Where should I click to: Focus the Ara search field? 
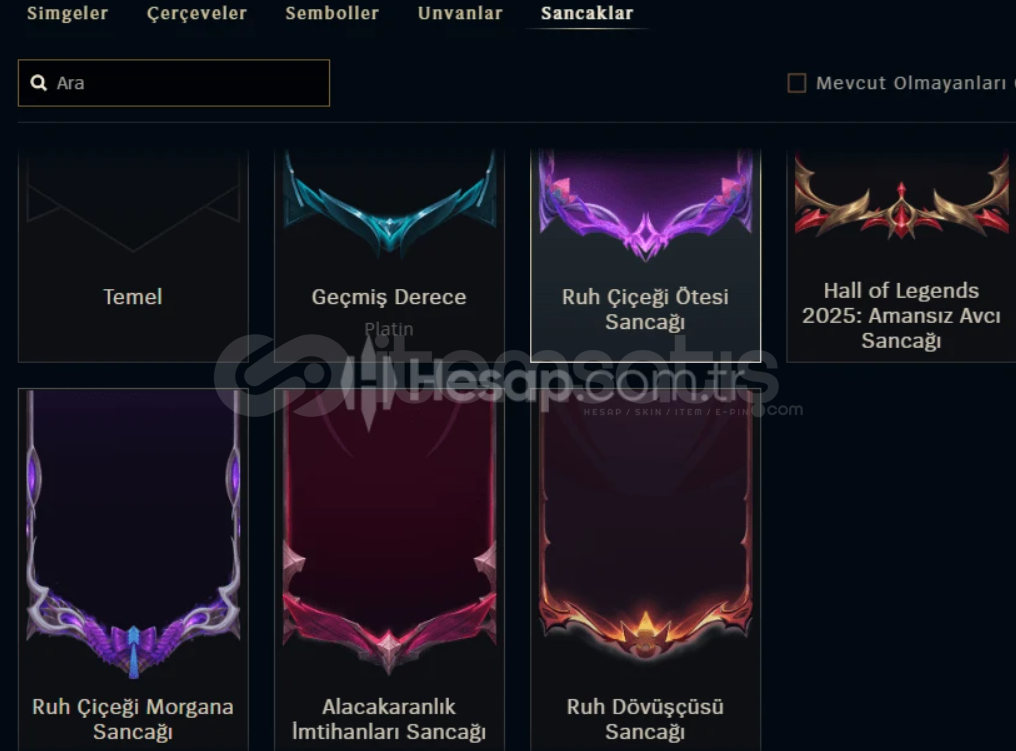point(174,83)
